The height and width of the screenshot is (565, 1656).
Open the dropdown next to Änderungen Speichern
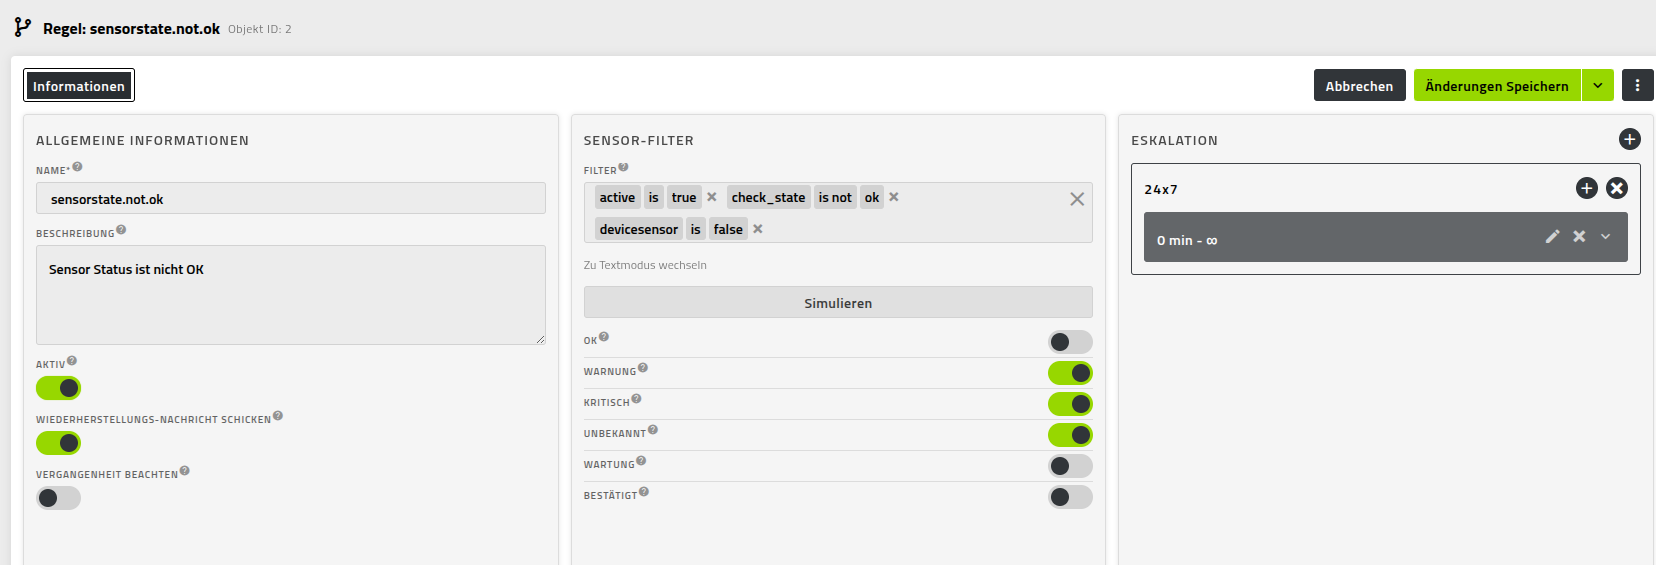1598,86
